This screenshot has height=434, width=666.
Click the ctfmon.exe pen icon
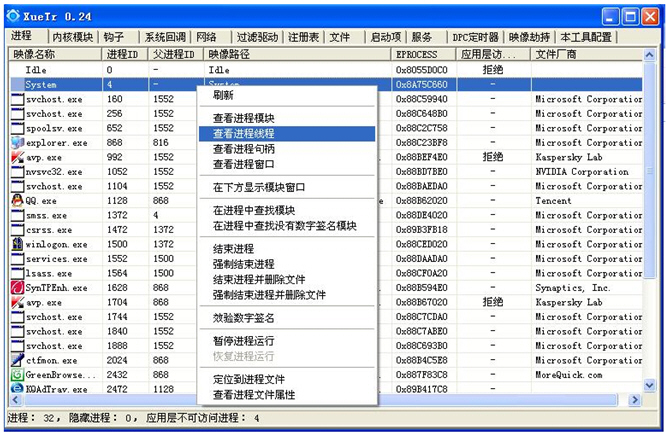point(17,360)
